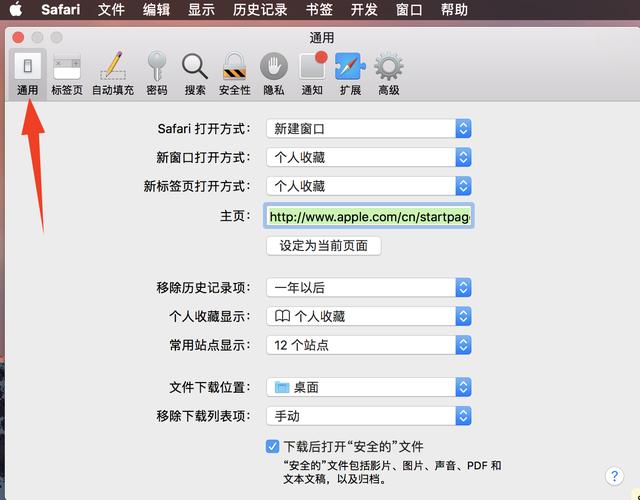Expand the 新窗口打开方式 dropdown

tap(369, 158)
